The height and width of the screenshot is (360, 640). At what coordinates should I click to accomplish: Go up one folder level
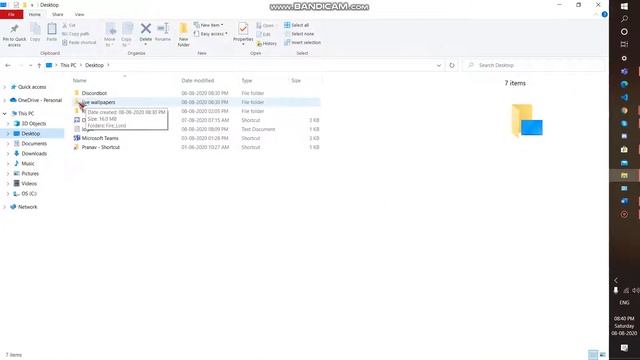(x=39, y=65)
